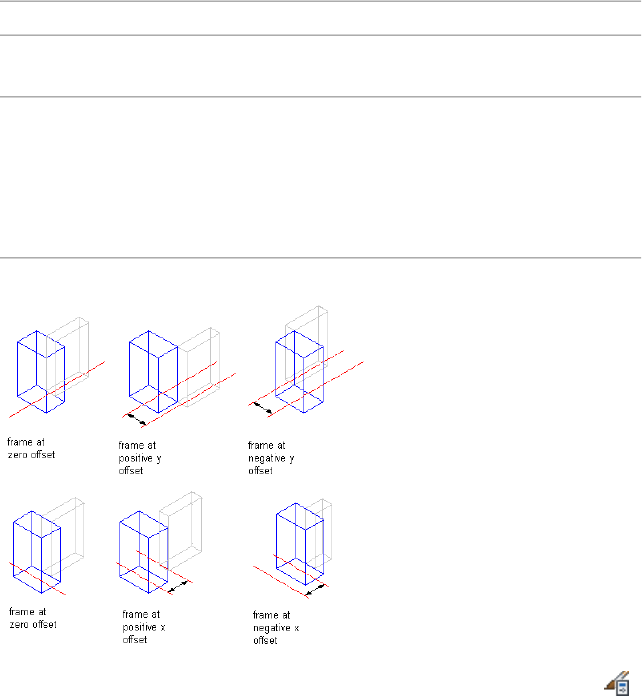The height and width of the screenshot is (696, 642).
Task: Click the gray ghost box in positive x diagram
Action: click(184, 530)
